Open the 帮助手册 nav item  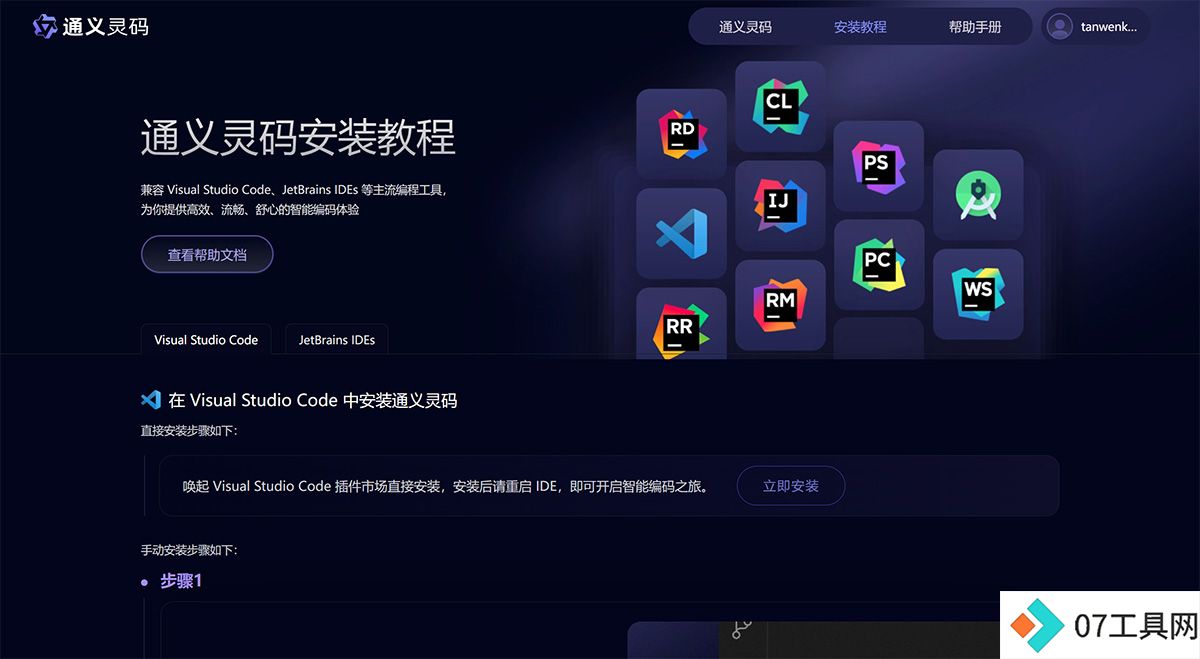(975, 27)
